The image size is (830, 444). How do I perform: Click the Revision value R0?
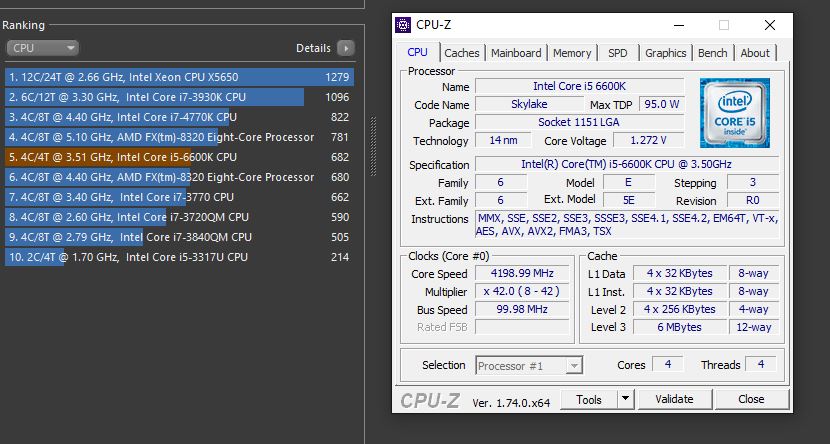coord(753,201)
